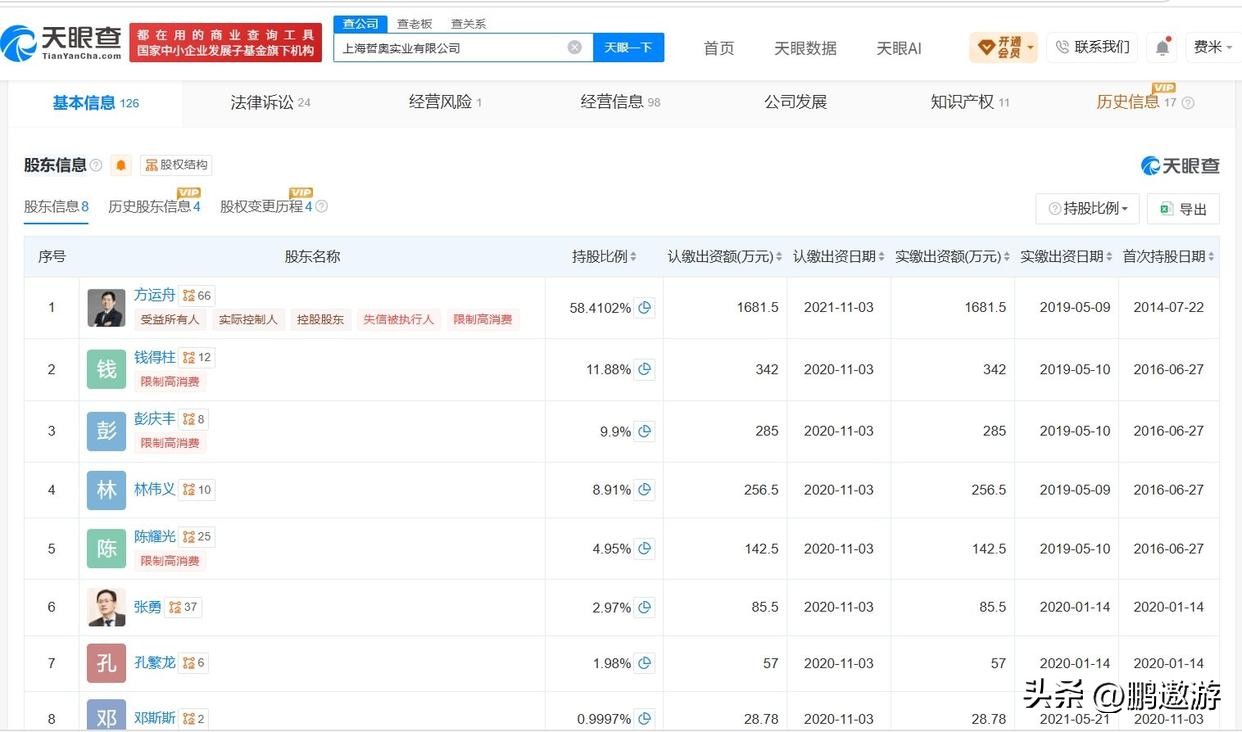
Task: Open shareholder 孔繁龙 name link
Action: 154,663
